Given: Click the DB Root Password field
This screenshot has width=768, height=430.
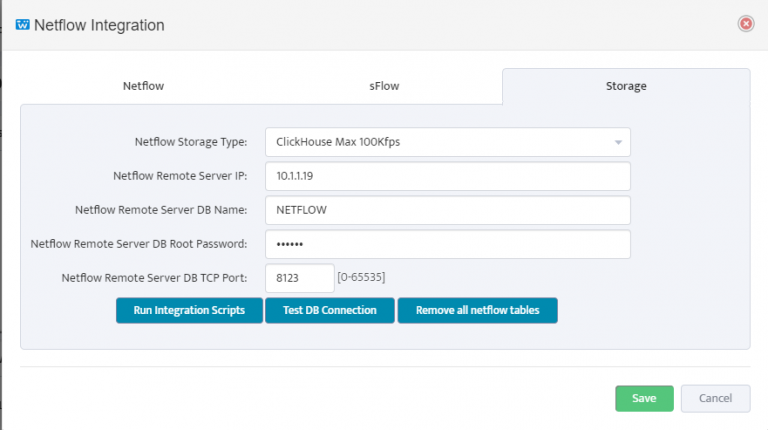Looking at the screenshot, I should tap(447, 244).
